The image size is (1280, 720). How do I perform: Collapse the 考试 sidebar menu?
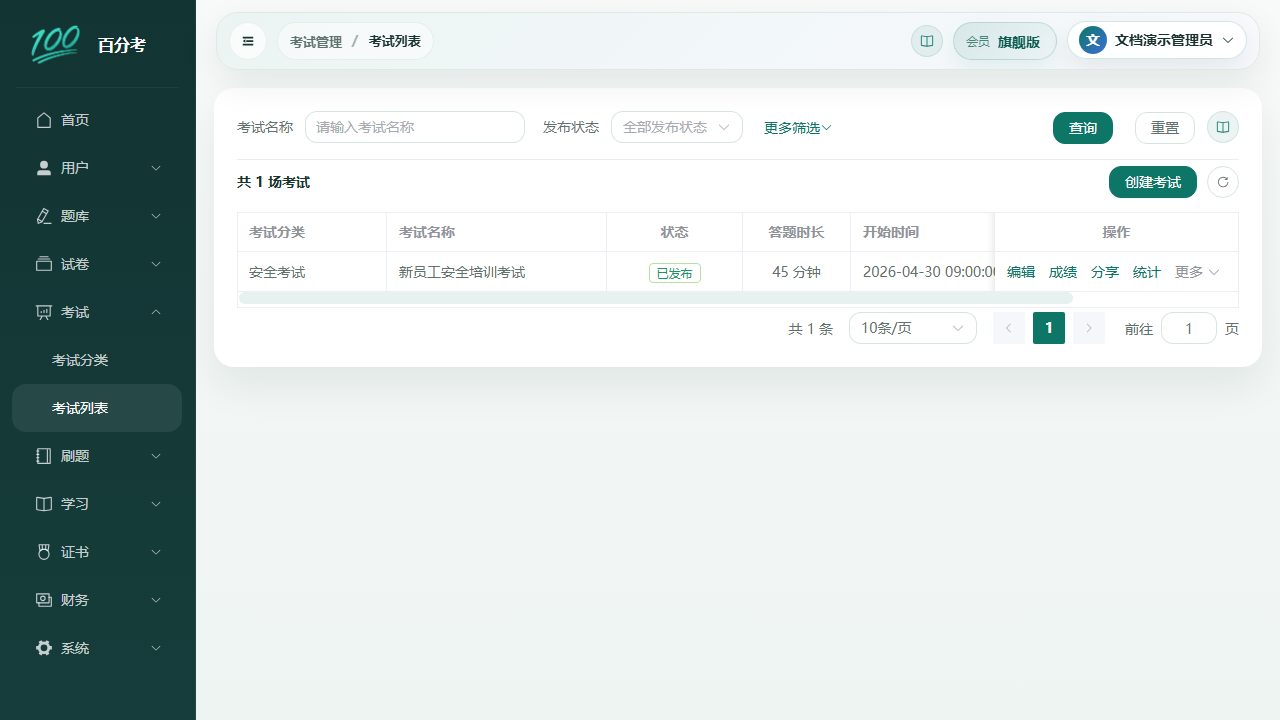pyautogui.click(x=97, y=312)
